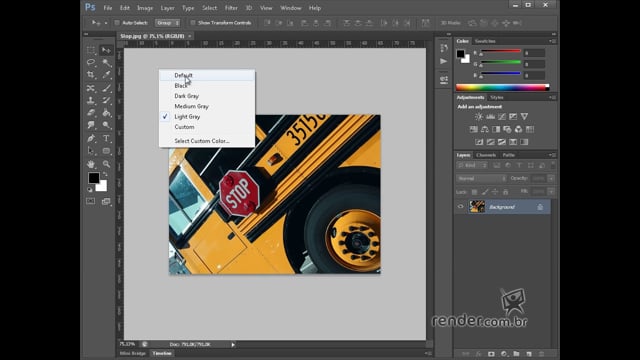Select the Clone Stamp tool
This screenshot has width=640, height=360.
[x=91, y=100]
